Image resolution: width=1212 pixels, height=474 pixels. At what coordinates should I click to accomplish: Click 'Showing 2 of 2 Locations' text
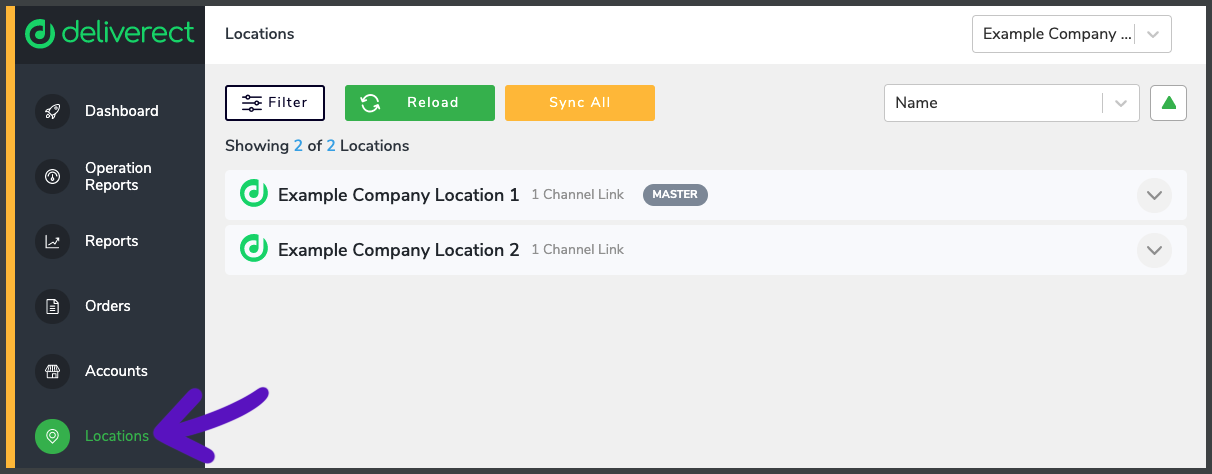pyautogui.click(x=317, y=146)
